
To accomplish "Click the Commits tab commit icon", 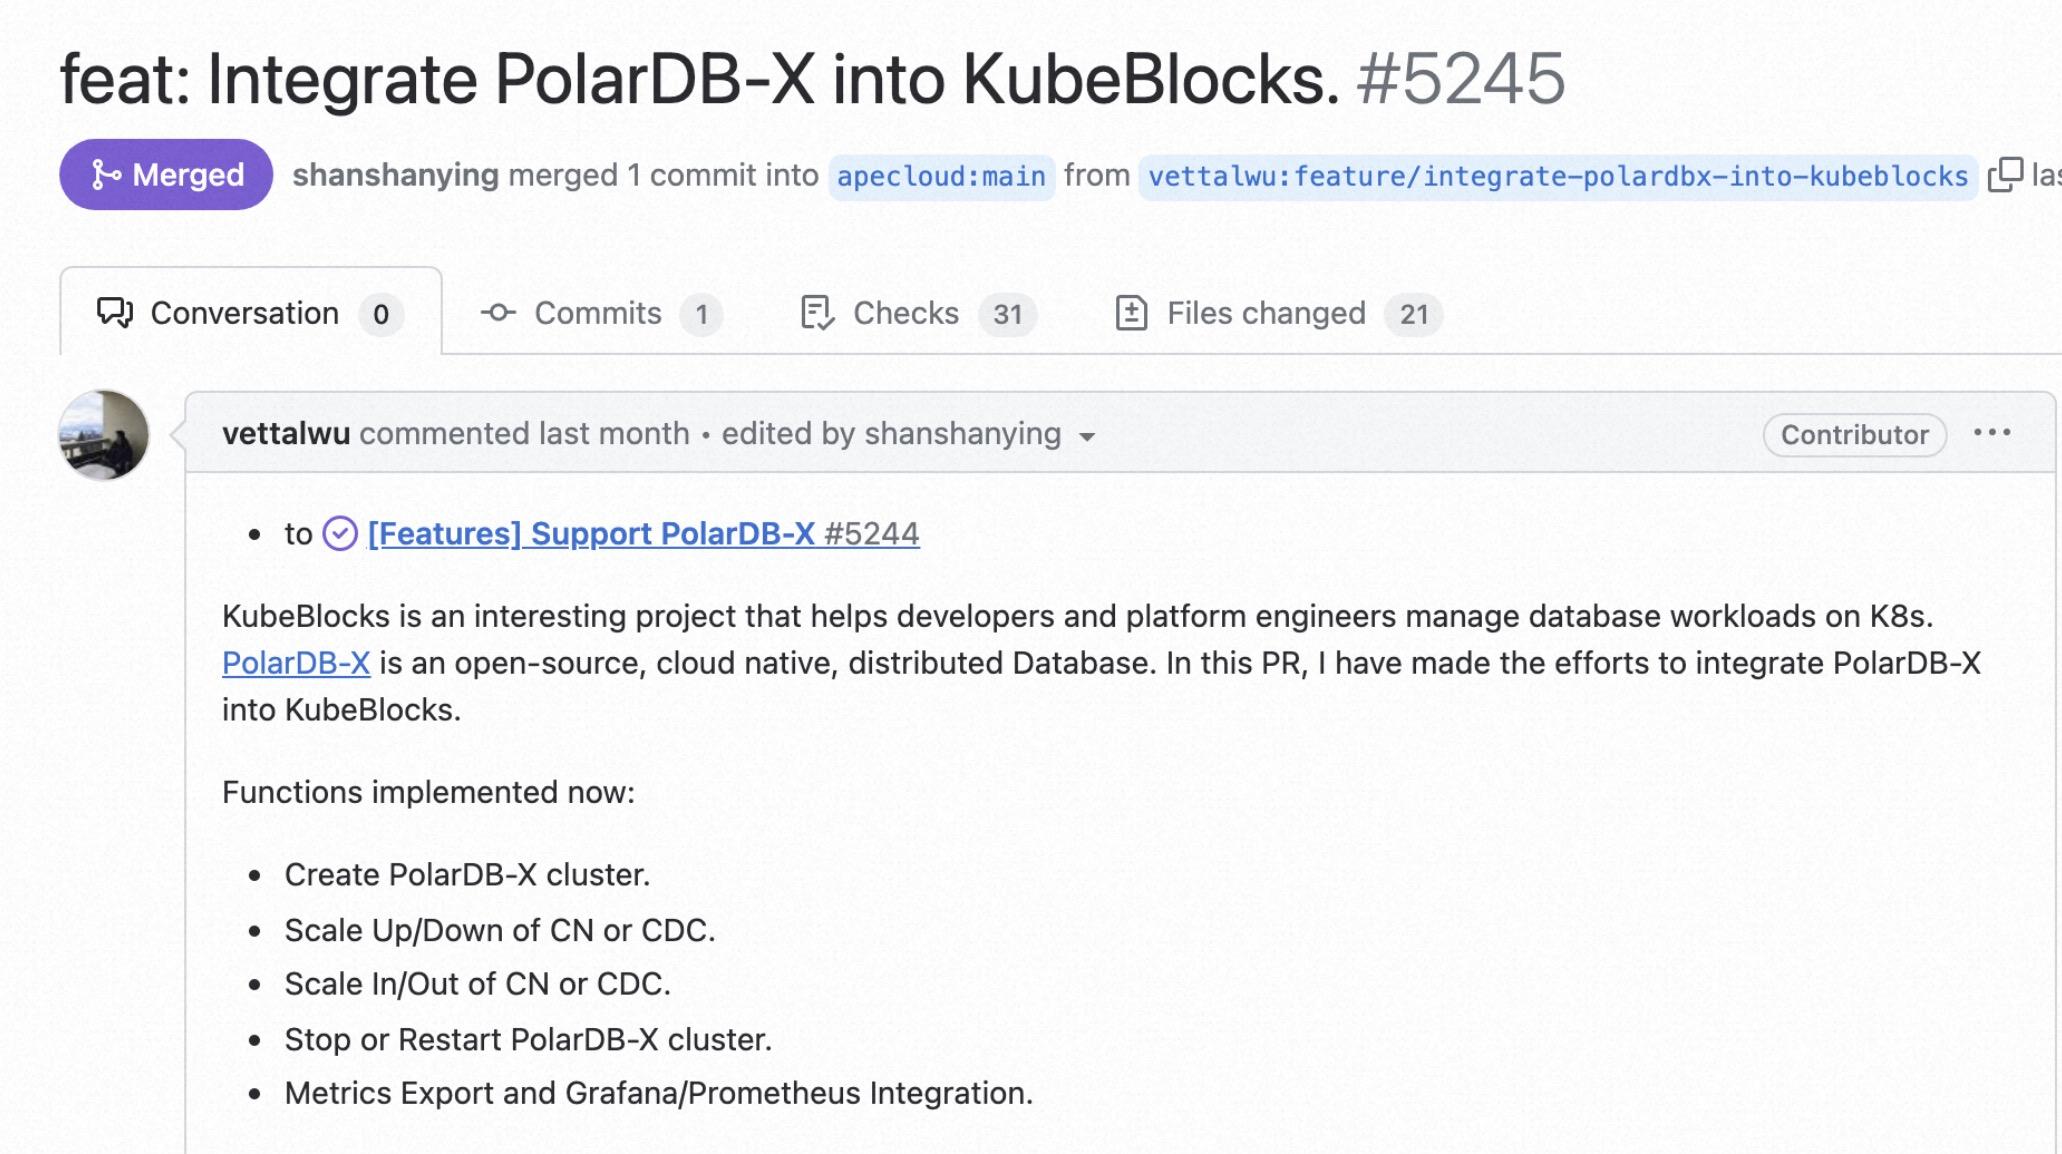I will (x=498, y=313).
